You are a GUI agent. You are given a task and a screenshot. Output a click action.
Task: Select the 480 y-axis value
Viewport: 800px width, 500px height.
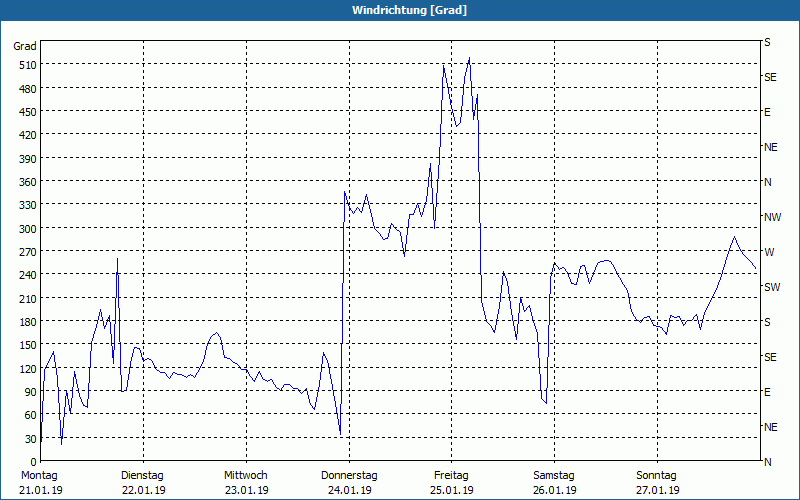(x=28, y=89)
